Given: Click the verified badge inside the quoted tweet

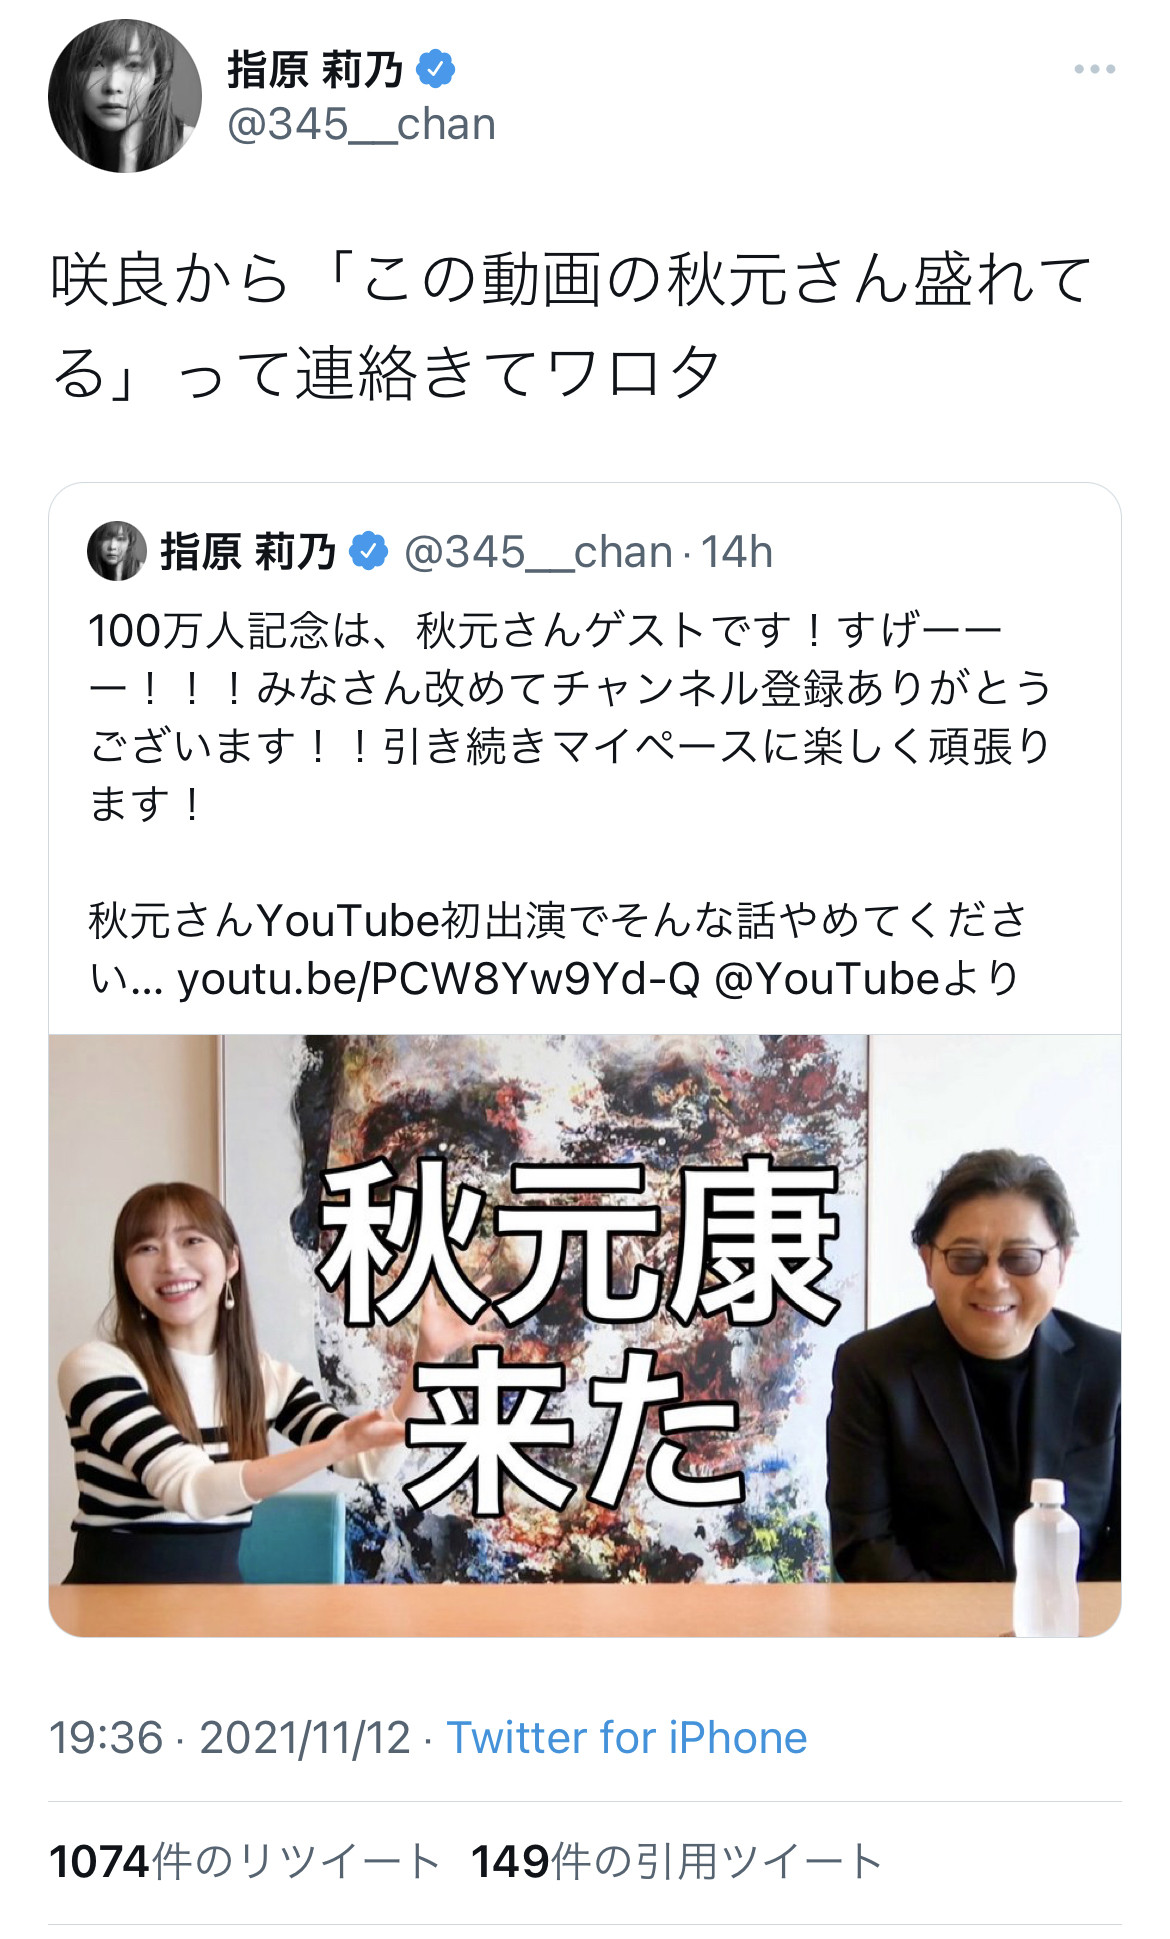Looking at the screenshot, I should pyautogui.click(x=368, y=551).
